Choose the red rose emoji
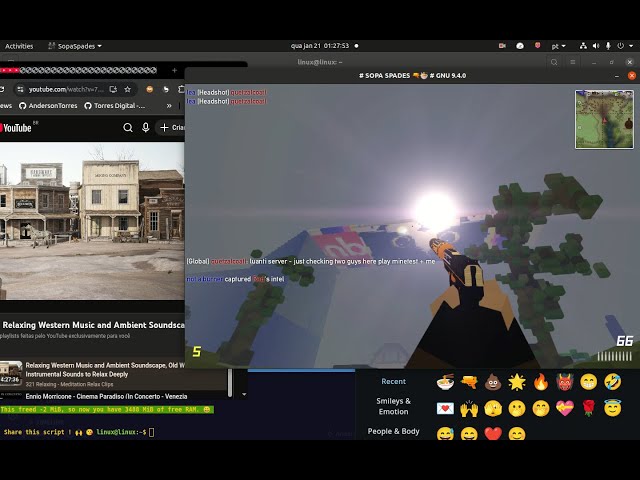This screenshot has width=640, height=480. [x=589, y=408]
